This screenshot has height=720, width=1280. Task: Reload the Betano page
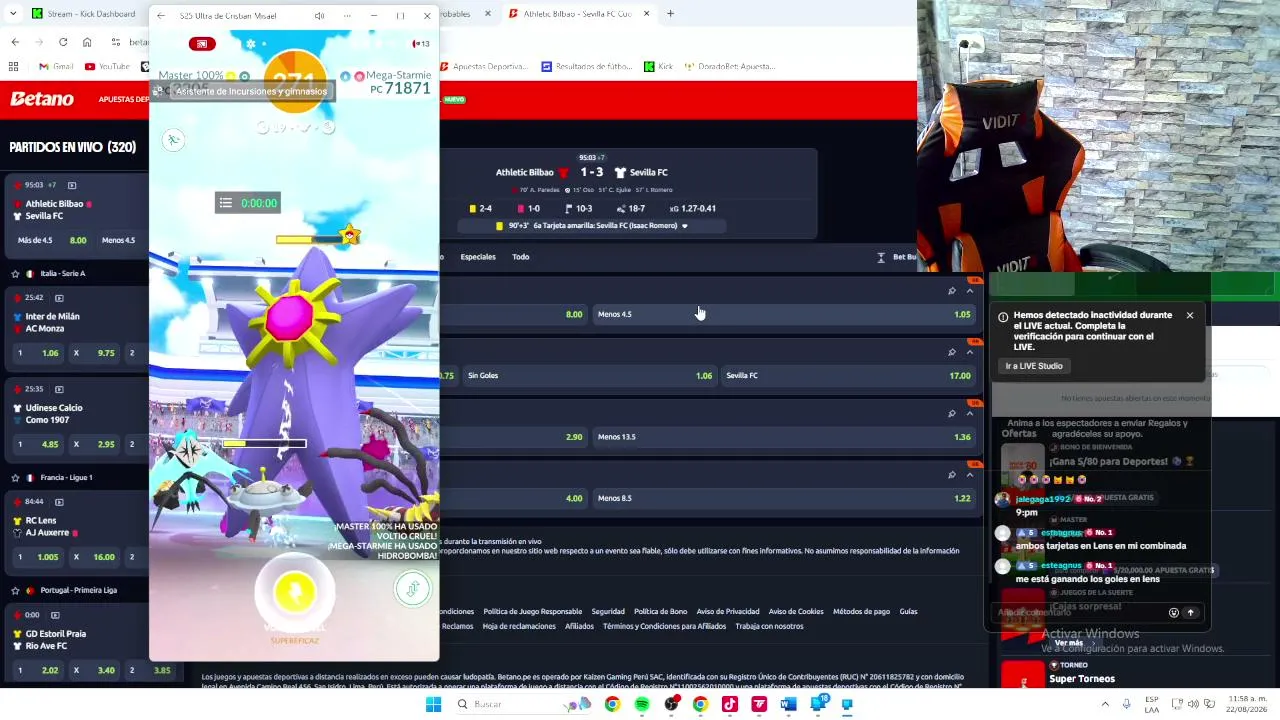pos(63,42)
